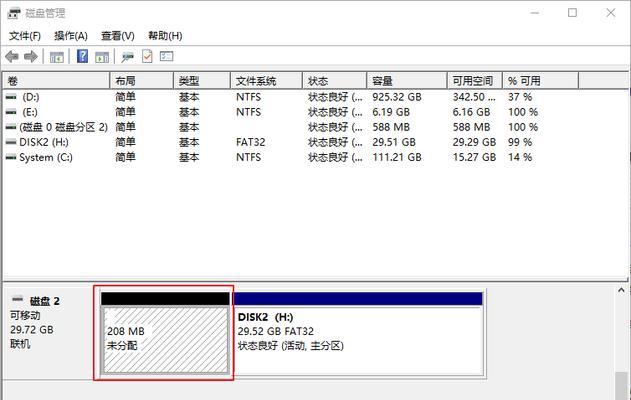The width and height of the screenshot is (631, 400).
Task: Sort by the 布局 column header
Action: (x=142, y=81)
